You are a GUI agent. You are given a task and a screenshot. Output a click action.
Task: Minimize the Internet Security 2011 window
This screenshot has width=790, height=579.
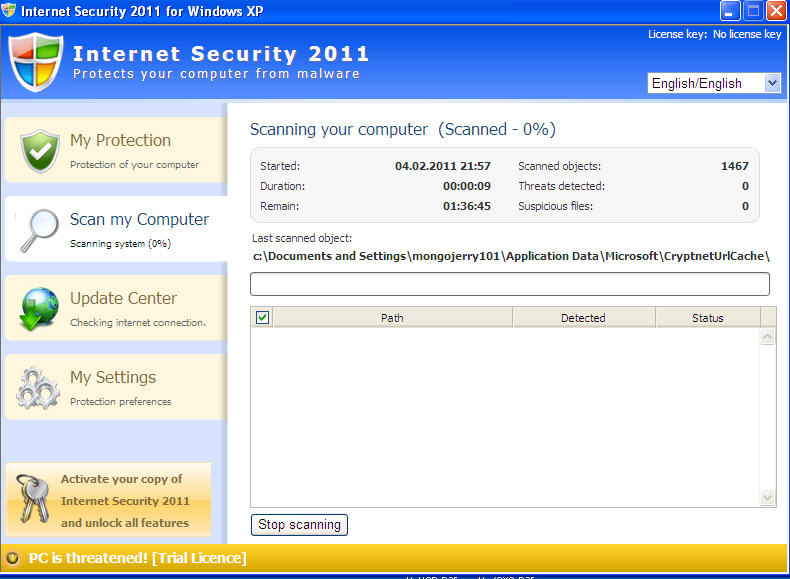[730, 11]
